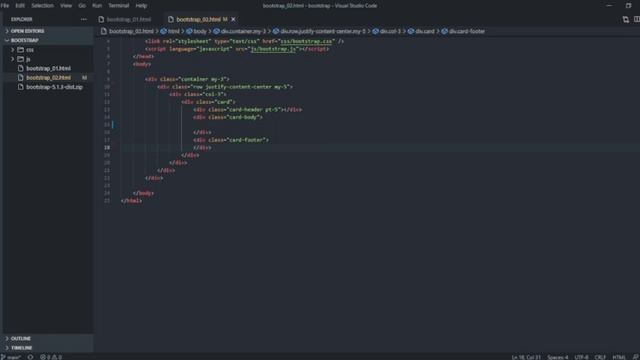
Task: Open the Go menu
Action: pos(82,6)
